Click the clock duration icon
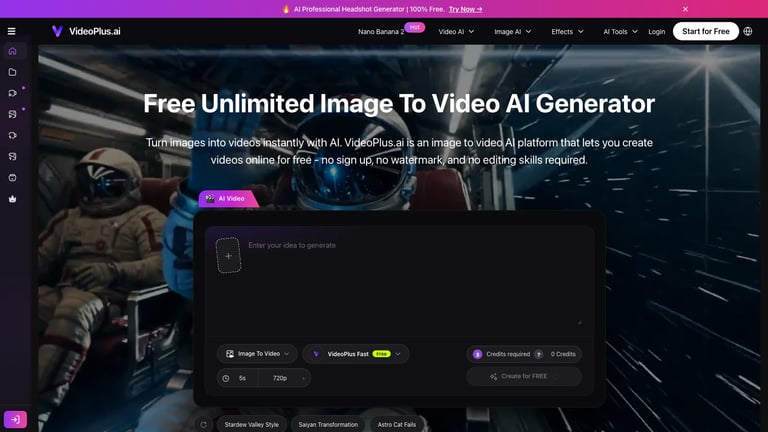Image resolution: width=768 pixels, height=432 pixels. coord(226,378)
